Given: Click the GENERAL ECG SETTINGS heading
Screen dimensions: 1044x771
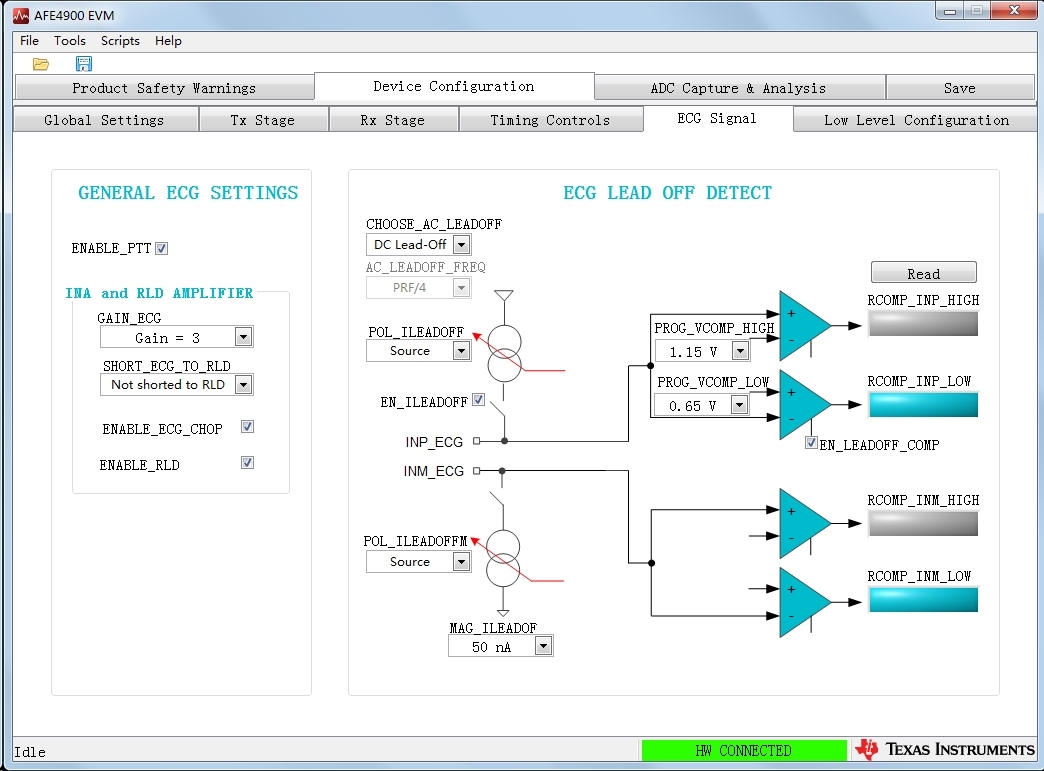Looking at the screenshot, I should [188, 193].
